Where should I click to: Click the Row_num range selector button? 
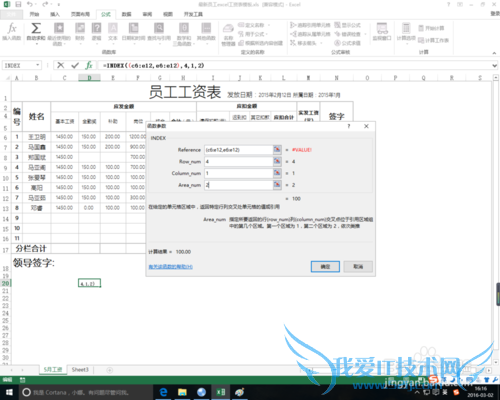point(277,161)
